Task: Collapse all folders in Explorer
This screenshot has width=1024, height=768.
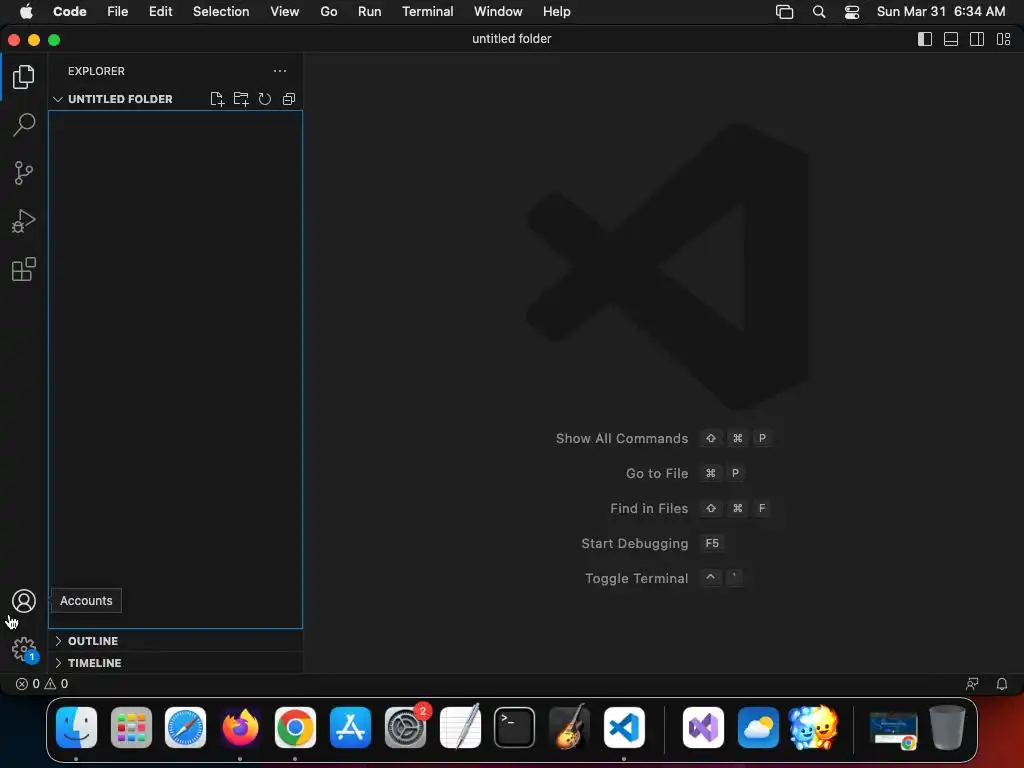Action: 289,99
